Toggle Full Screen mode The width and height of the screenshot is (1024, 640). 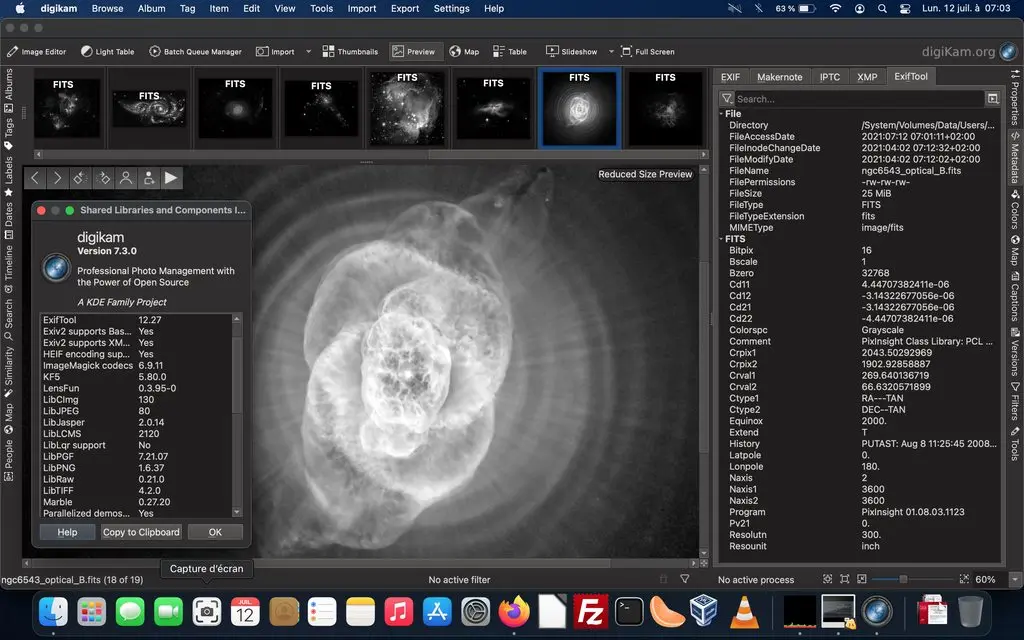[648, 52]
